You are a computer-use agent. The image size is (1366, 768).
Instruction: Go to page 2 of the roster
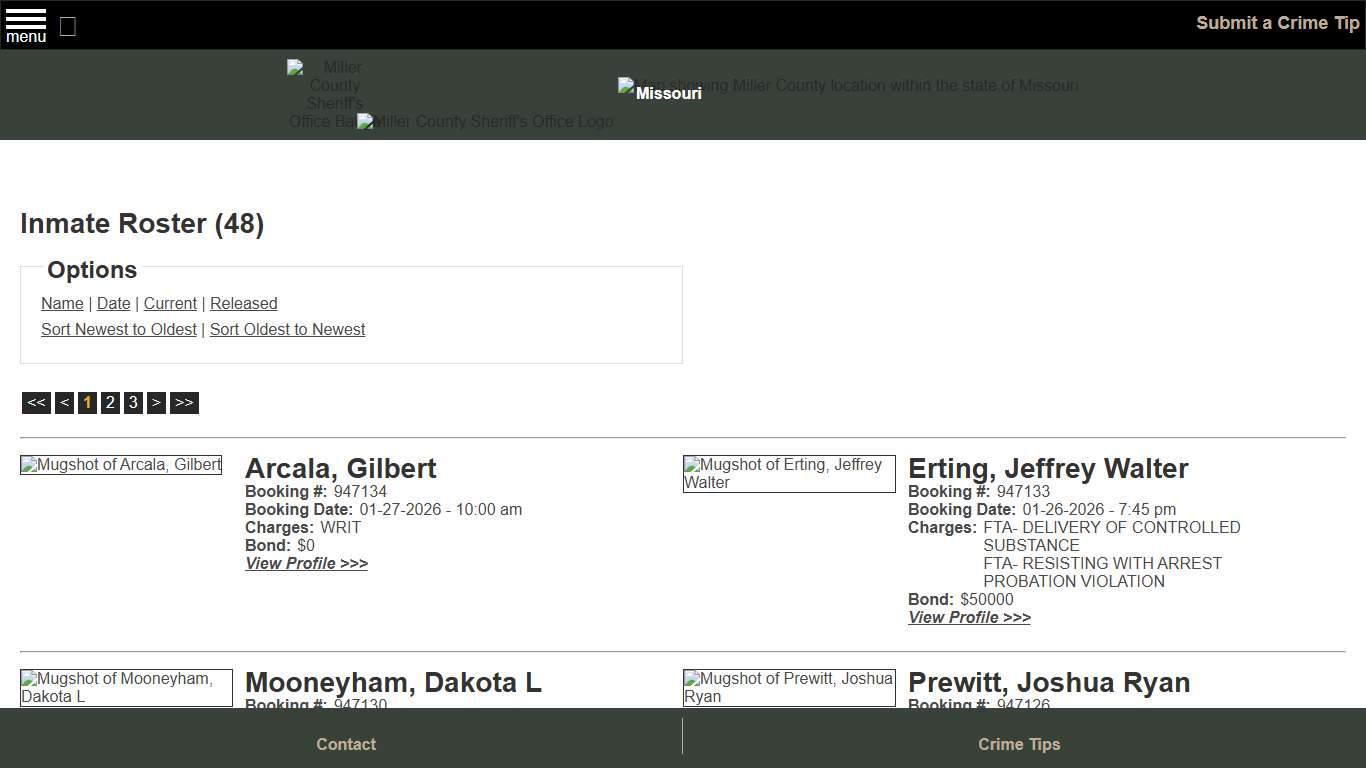(110, 402)
